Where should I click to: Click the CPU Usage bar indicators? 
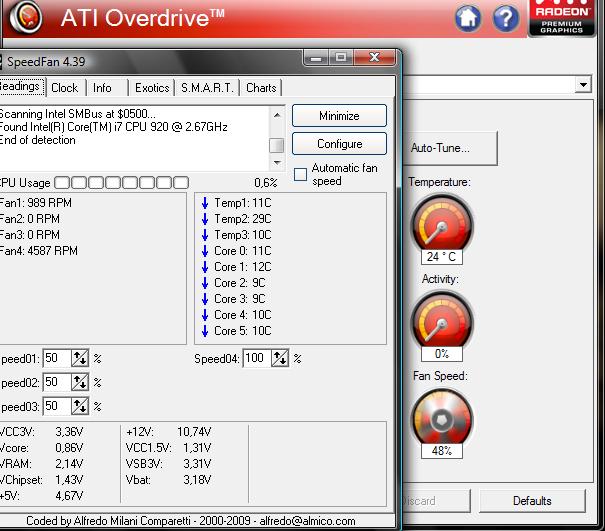click(122, 183)
